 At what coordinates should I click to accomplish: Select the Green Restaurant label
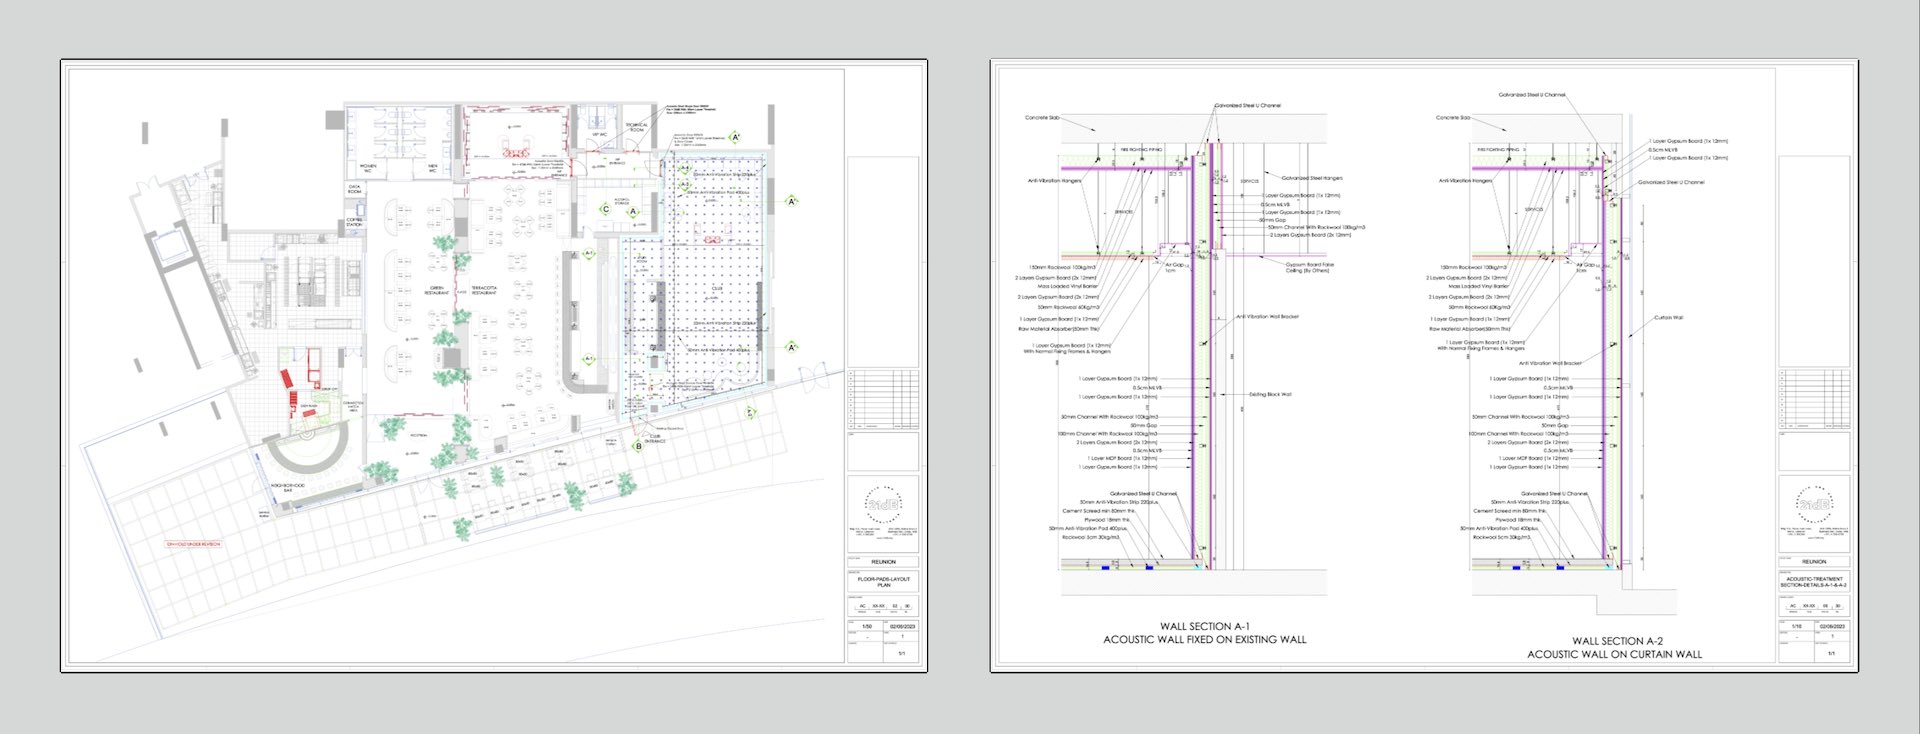pos(437,290)
